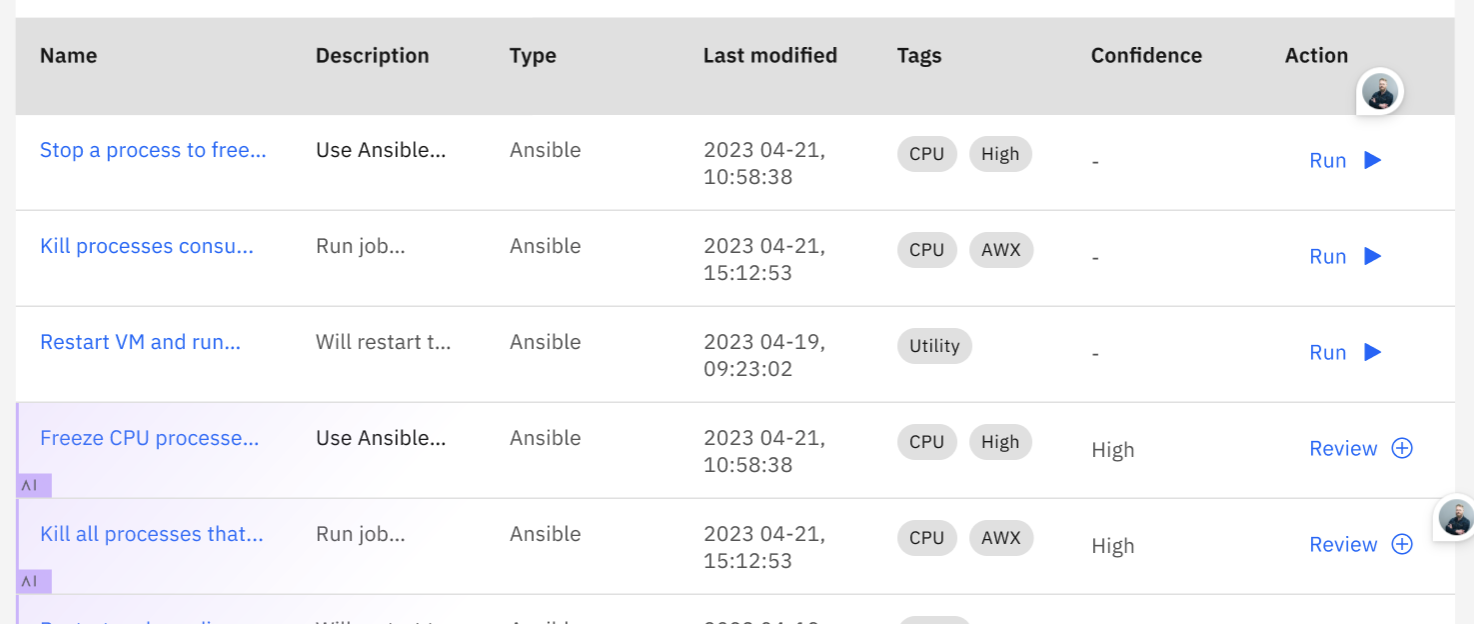The height and width of the screenshot is (624, 1474).
Task: Click Run for the 'Restart VM and run...' action
Action: click(x=1327, y=352)
